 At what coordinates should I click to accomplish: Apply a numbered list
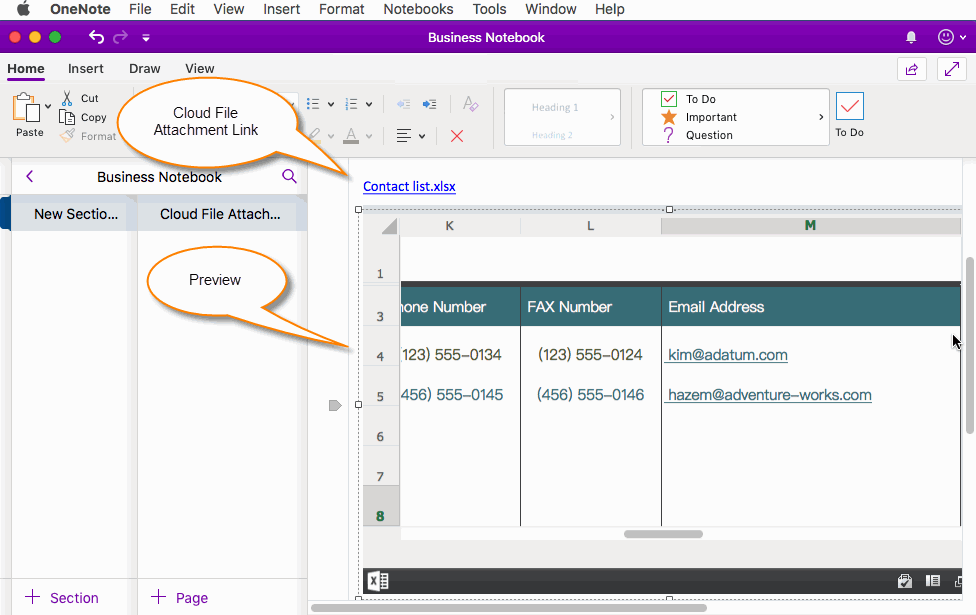[x=352, y=104]
